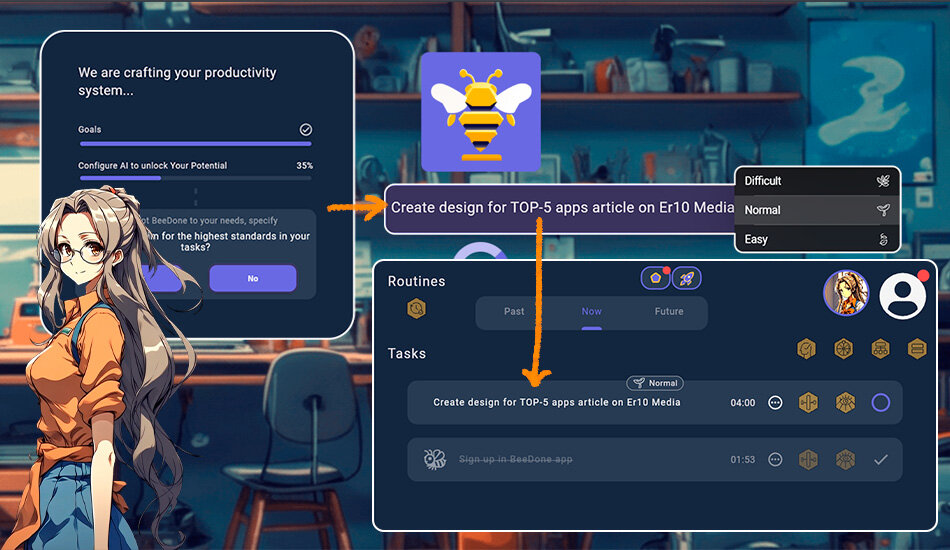This screenshot has height=550, width=950.
Task: Click the Routines heading
Action: pos(416,281)
